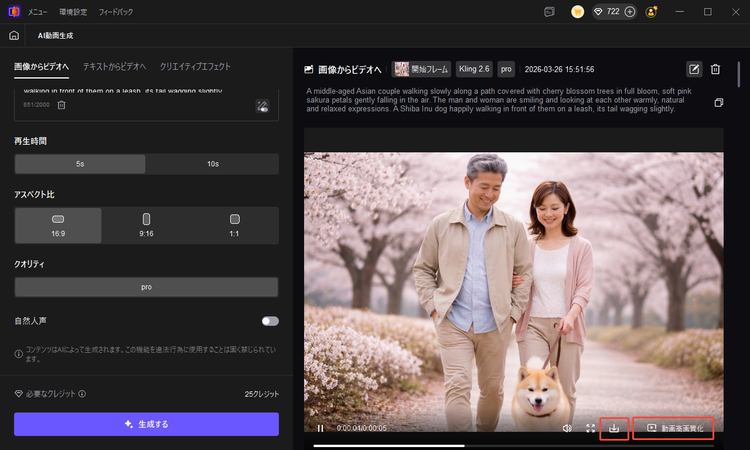Enter fullscreen video view
Image resolution: width=750 pixels, height=450 pixels.
[x=591, y=428]
